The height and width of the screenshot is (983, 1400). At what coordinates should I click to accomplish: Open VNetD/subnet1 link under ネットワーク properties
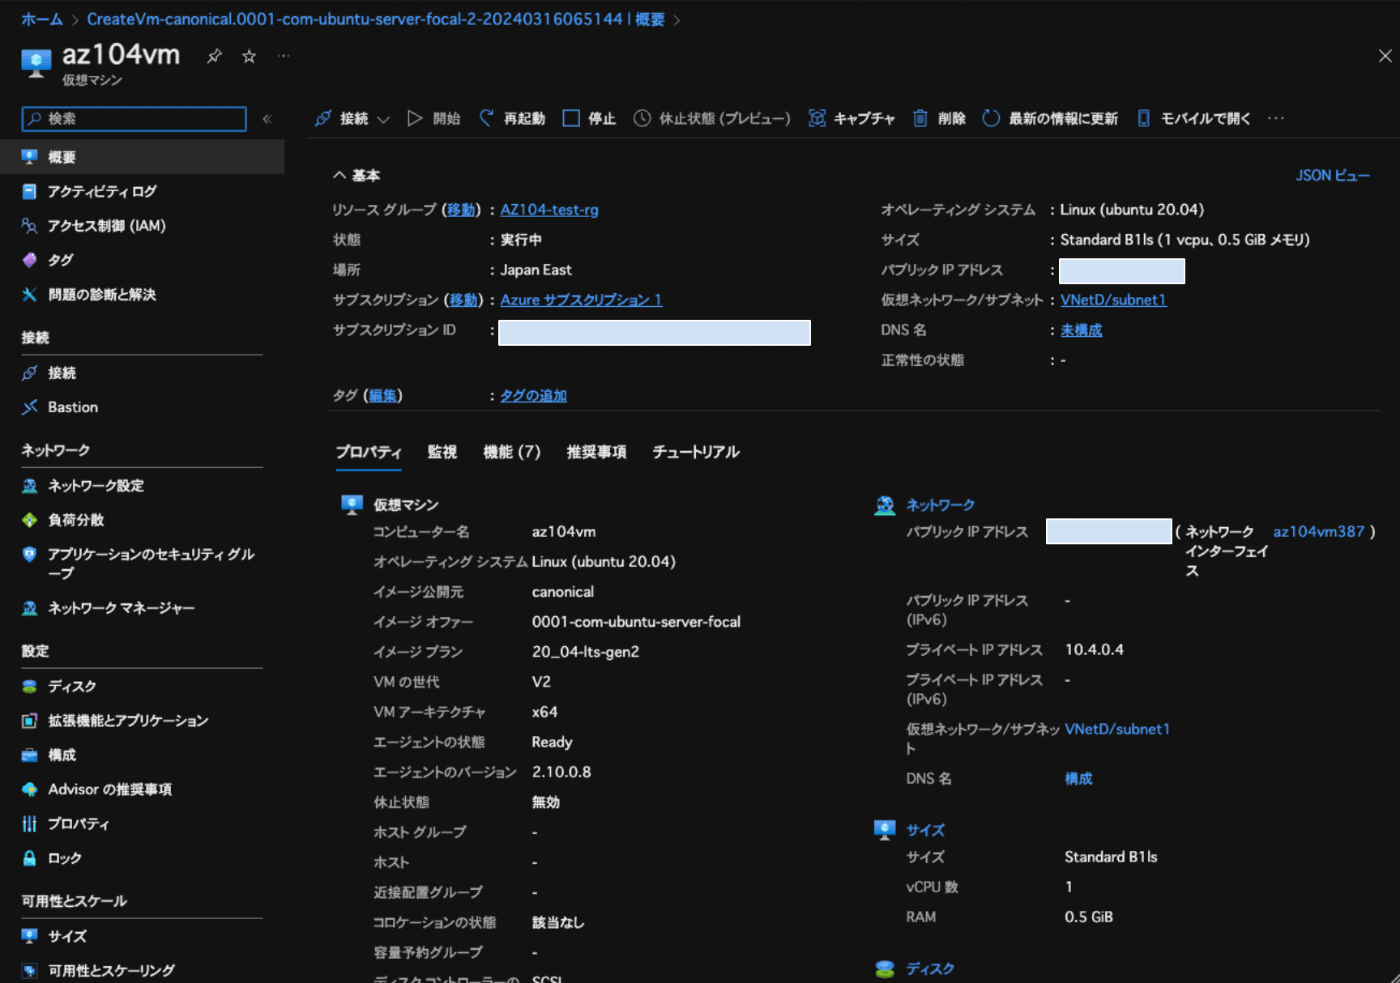coord(1117,729)
